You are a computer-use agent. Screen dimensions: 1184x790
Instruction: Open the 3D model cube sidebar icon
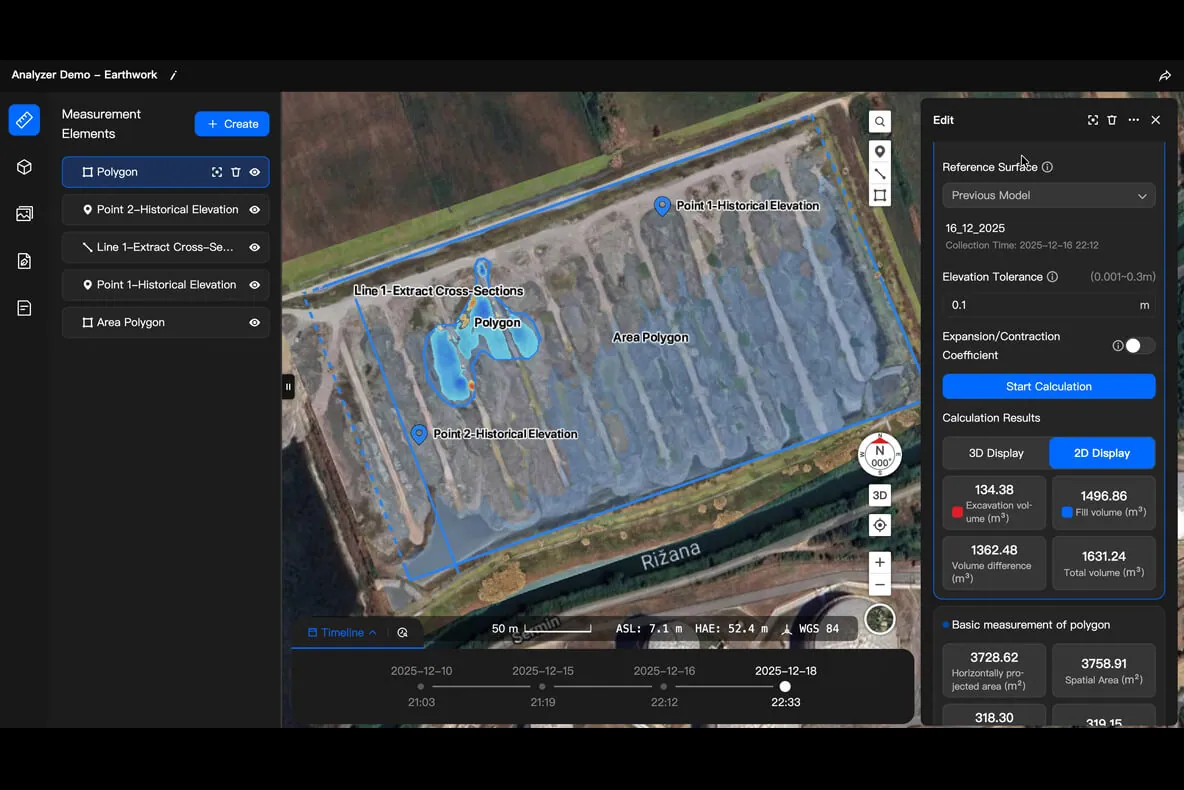(24, 167)
